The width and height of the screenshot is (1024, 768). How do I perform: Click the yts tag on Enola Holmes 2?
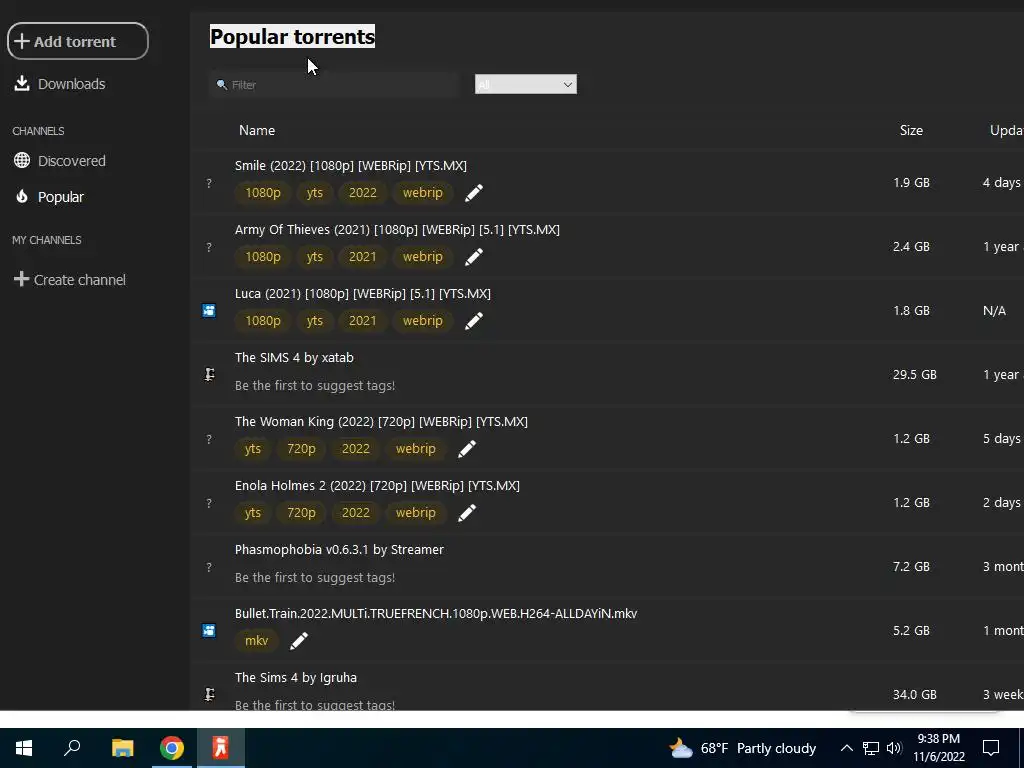(253, 513)
